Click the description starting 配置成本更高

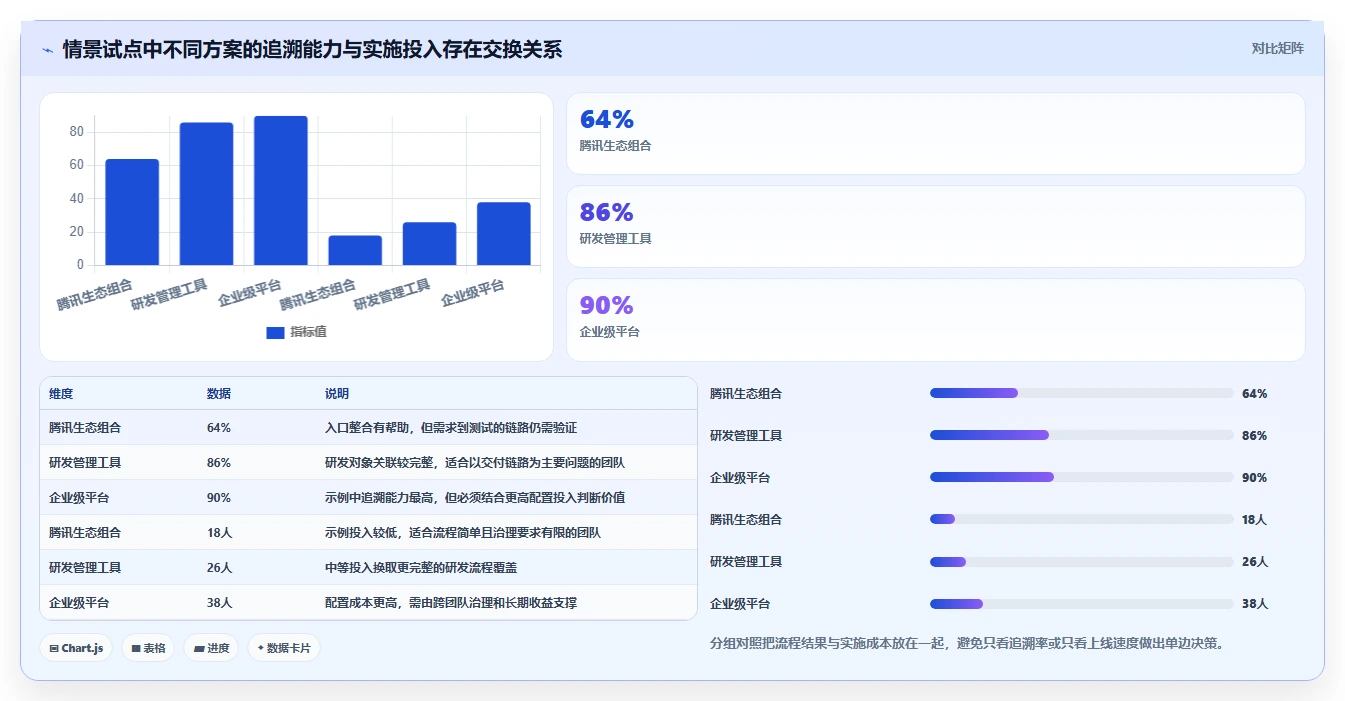pyautogui.click(x=451, y=603)
